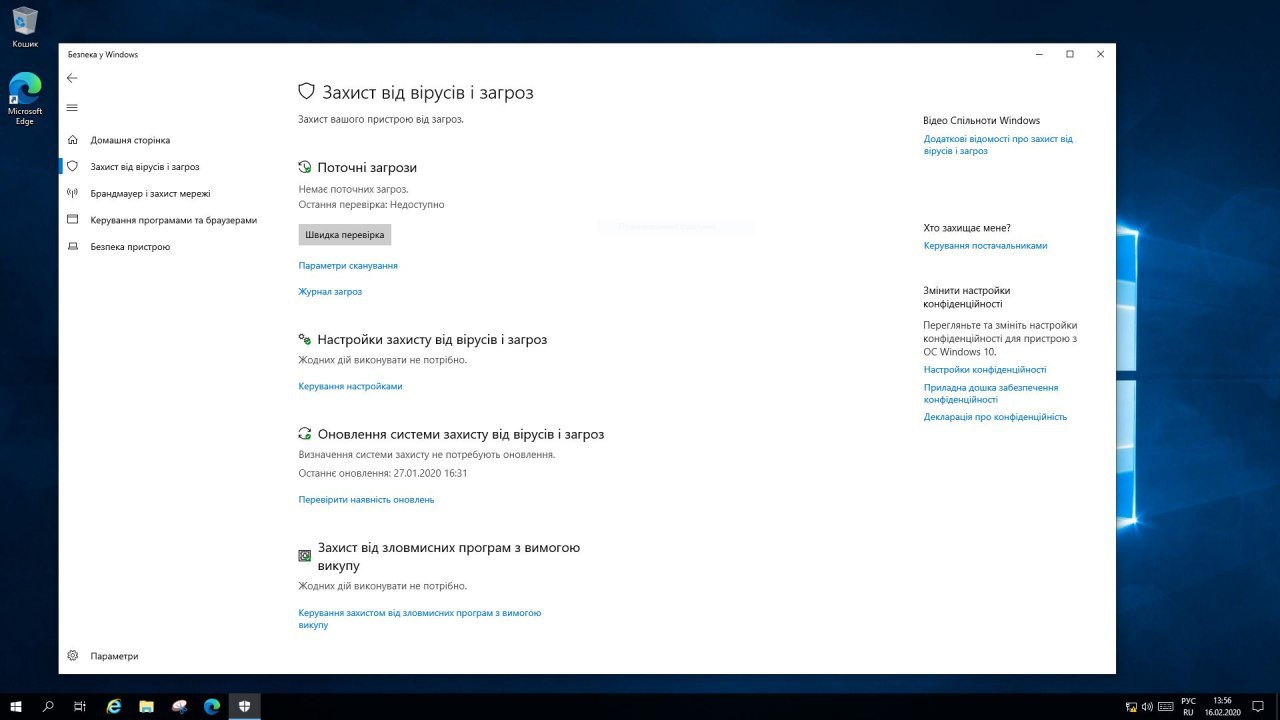Click the volume speaker tray icon
This screenshot has width=1280, height=720.
click(1147, 706)
